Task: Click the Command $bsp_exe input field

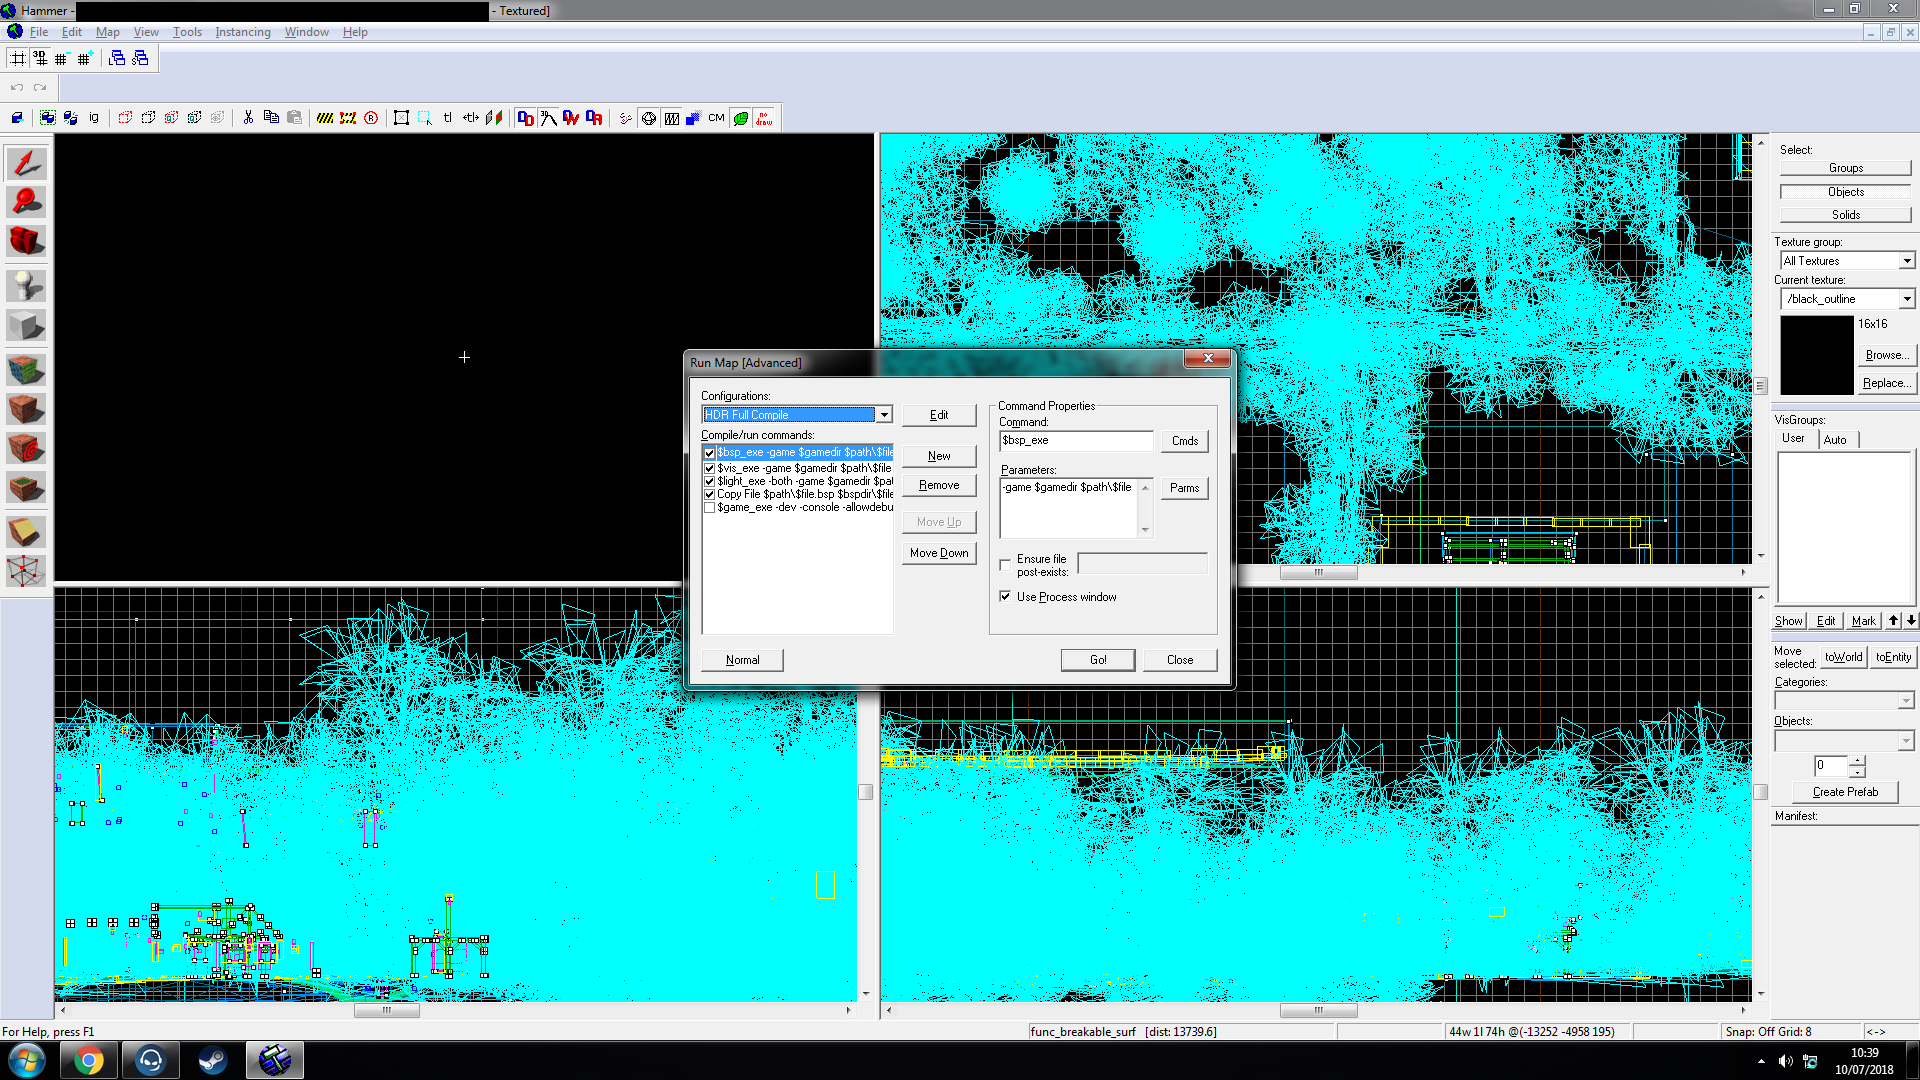Action: pyautogui.click(x=1076, y=441)
